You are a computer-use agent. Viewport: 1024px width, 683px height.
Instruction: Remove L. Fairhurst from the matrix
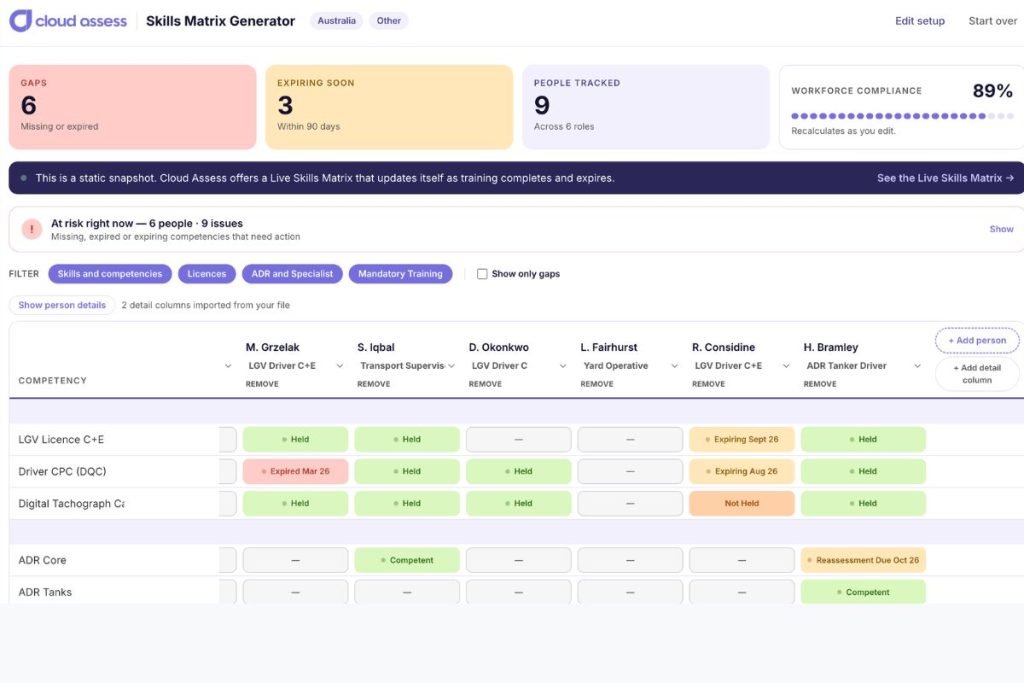pyautogui.click(x=597, y=384)
